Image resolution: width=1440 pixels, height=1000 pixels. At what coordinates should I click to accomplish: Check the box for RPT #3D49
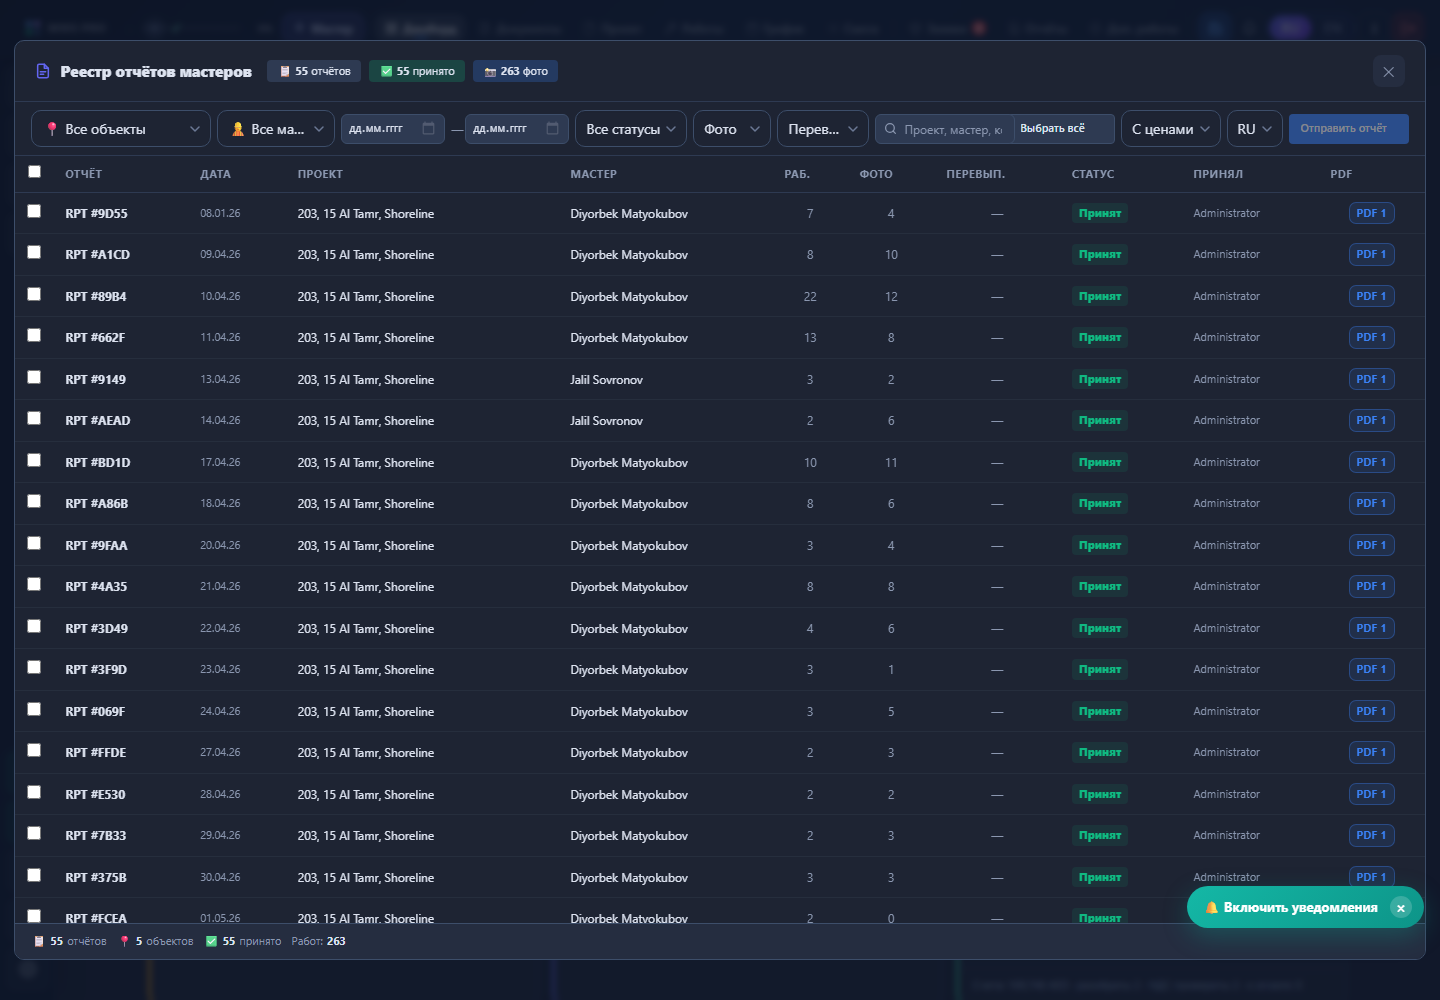(x=34, y=626)
